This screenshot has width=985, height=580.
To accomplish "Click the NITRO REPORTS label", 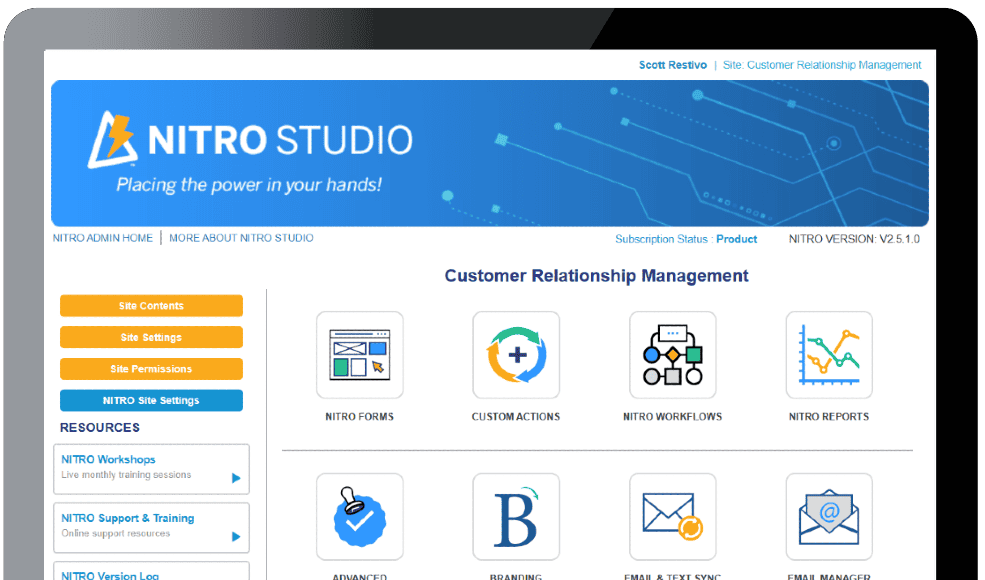I will pos(829,417).
